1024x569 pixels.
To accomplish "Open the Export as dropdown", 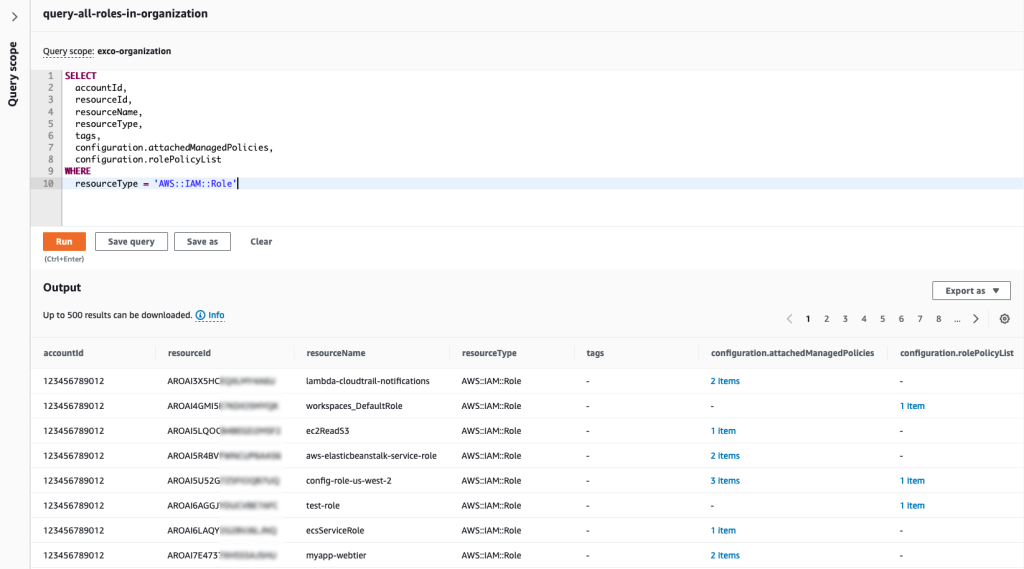I will [971, 291].
